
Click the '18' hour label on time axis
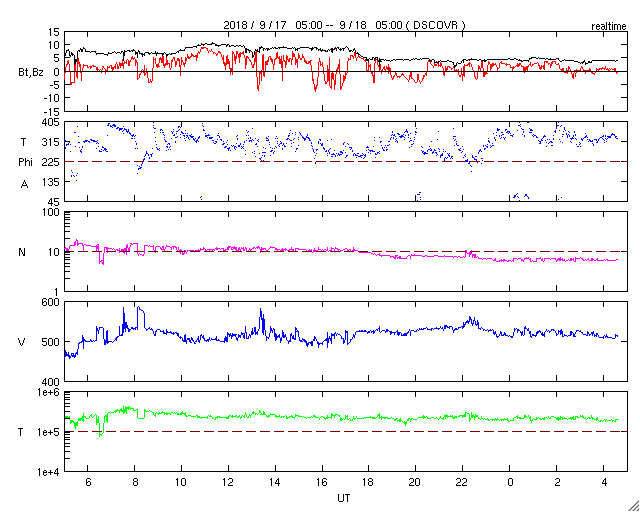[369, 482]
